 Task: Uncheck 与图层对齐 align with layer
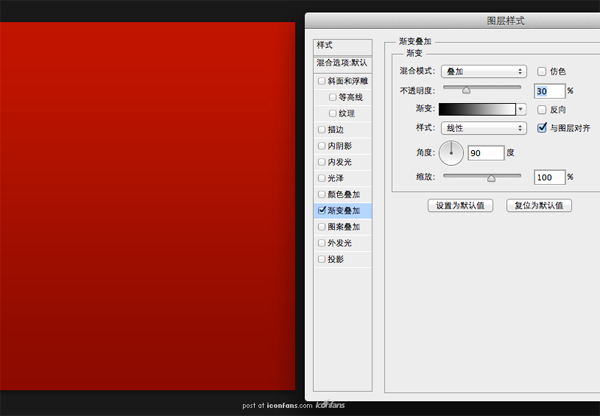coord(542,127)
